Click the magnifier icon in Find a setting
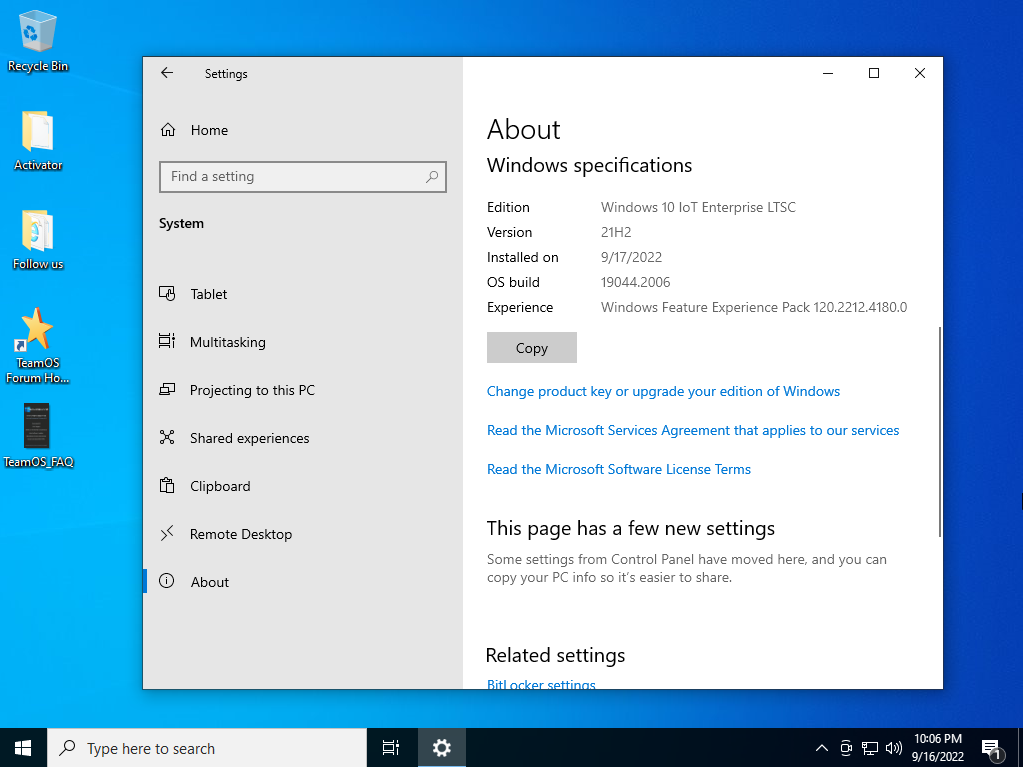The image size is (1023, 767). [432, 177]
